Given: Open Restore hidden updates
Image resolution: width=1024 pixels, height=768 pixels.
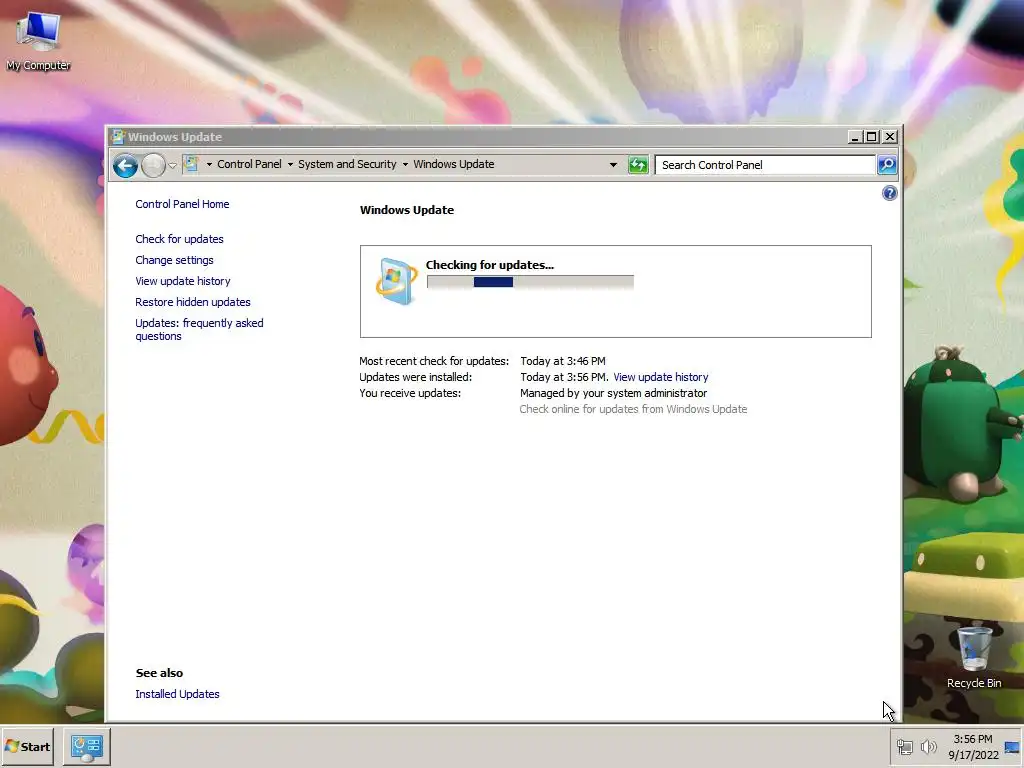Looking at the screenshot, I should [193, 302].
